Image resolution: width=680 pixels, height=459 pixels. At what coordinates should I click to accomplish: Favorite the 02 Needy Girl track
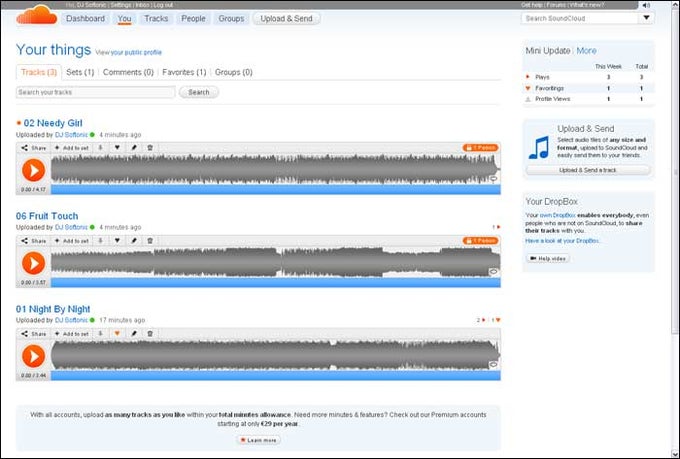pos(117,148)
